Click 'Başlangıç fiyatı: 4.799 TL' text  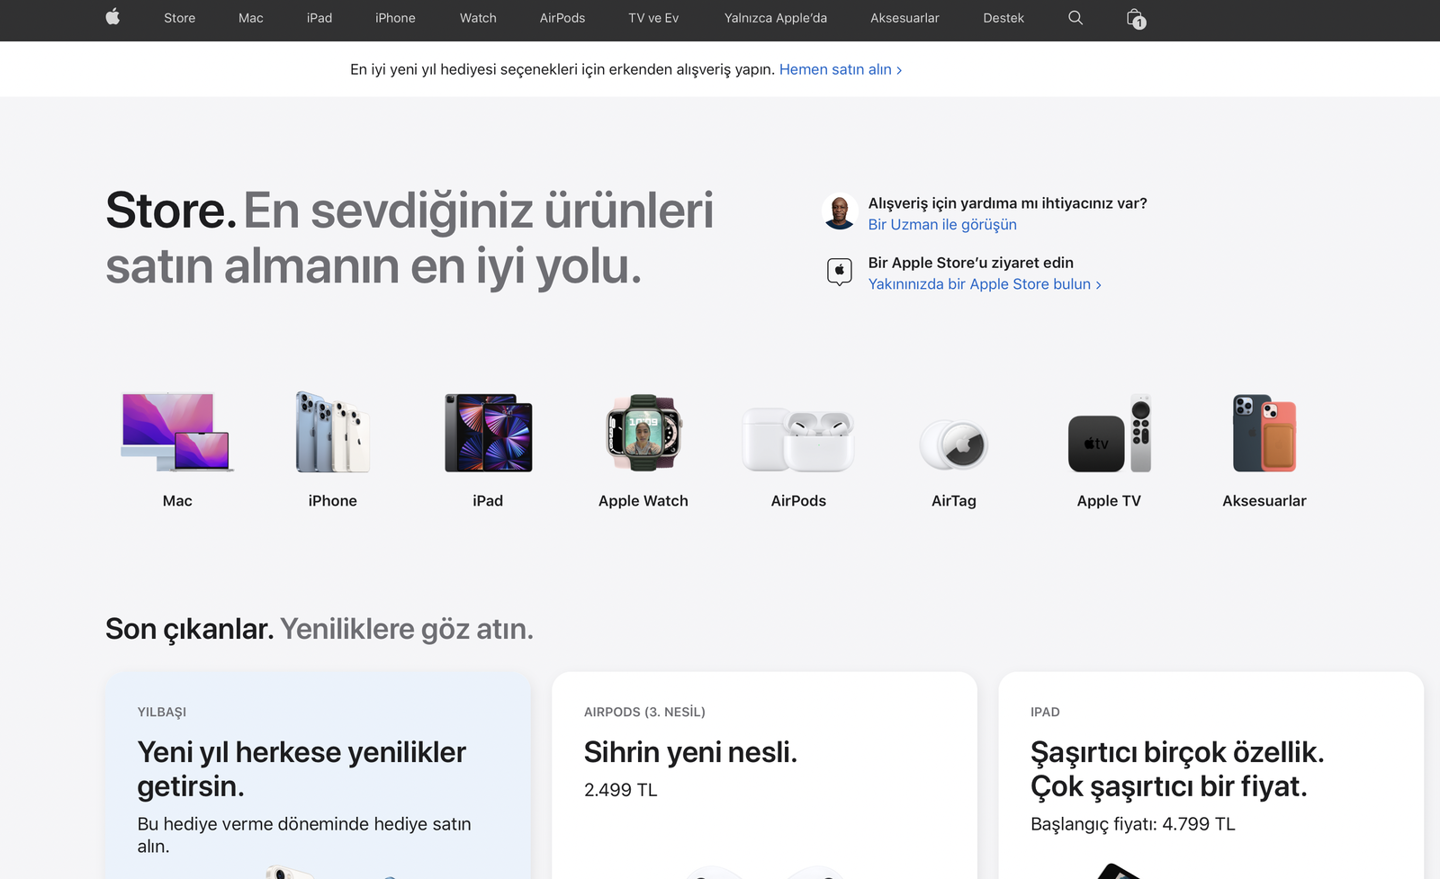pos(1133,824)
